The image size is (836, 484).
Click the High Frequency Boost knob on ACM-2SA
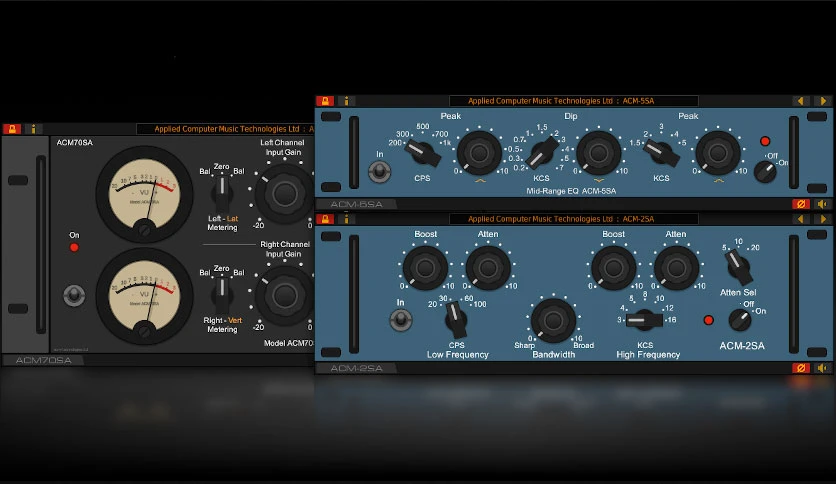[x=613, y=268]
